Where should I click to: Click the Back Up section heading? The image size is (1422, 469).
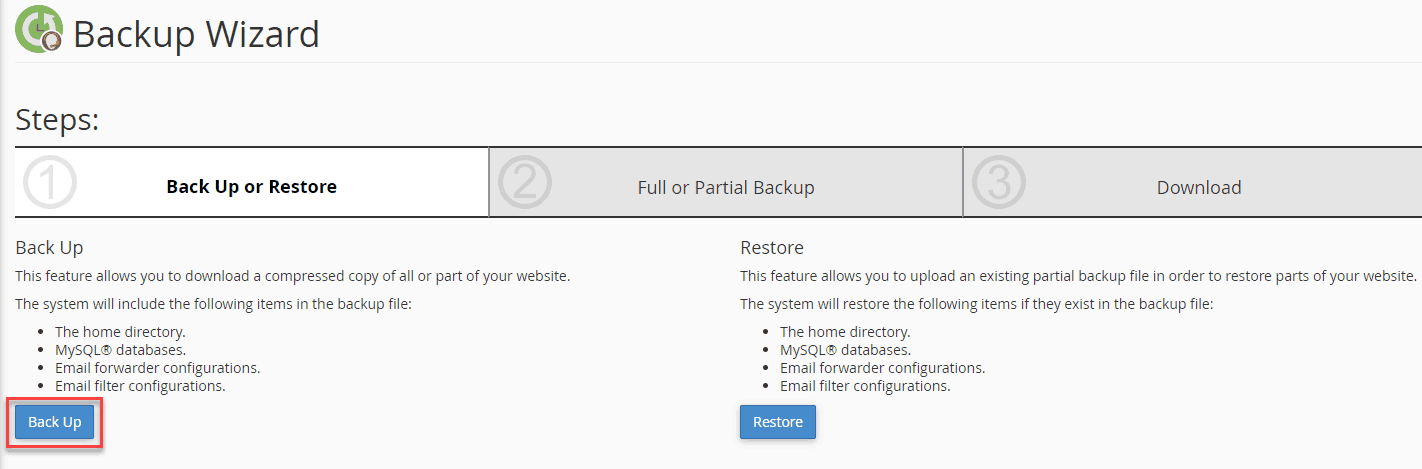pyautogui.click(x=49, y=247)
